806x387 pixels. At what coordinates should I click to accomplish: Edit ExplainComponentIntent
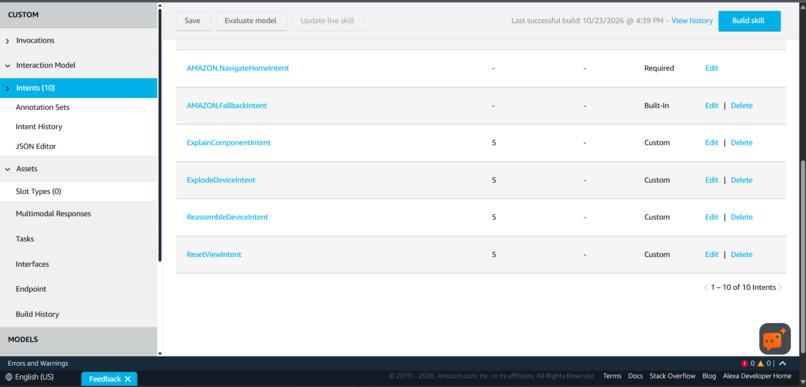tap(711, 142)
